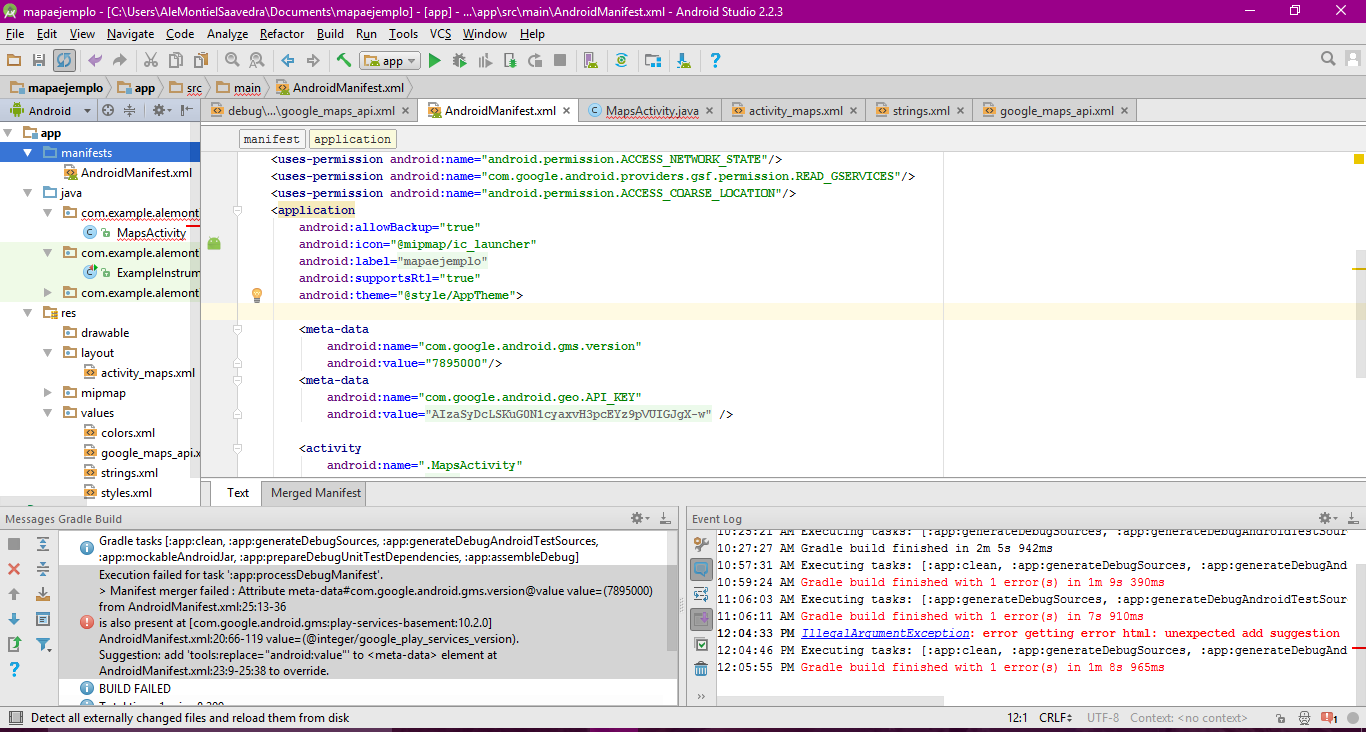The height and width of the screenshot is (732, 1366).
Task: Click CRLF line separator in status bar
Action: (1055, 717)
